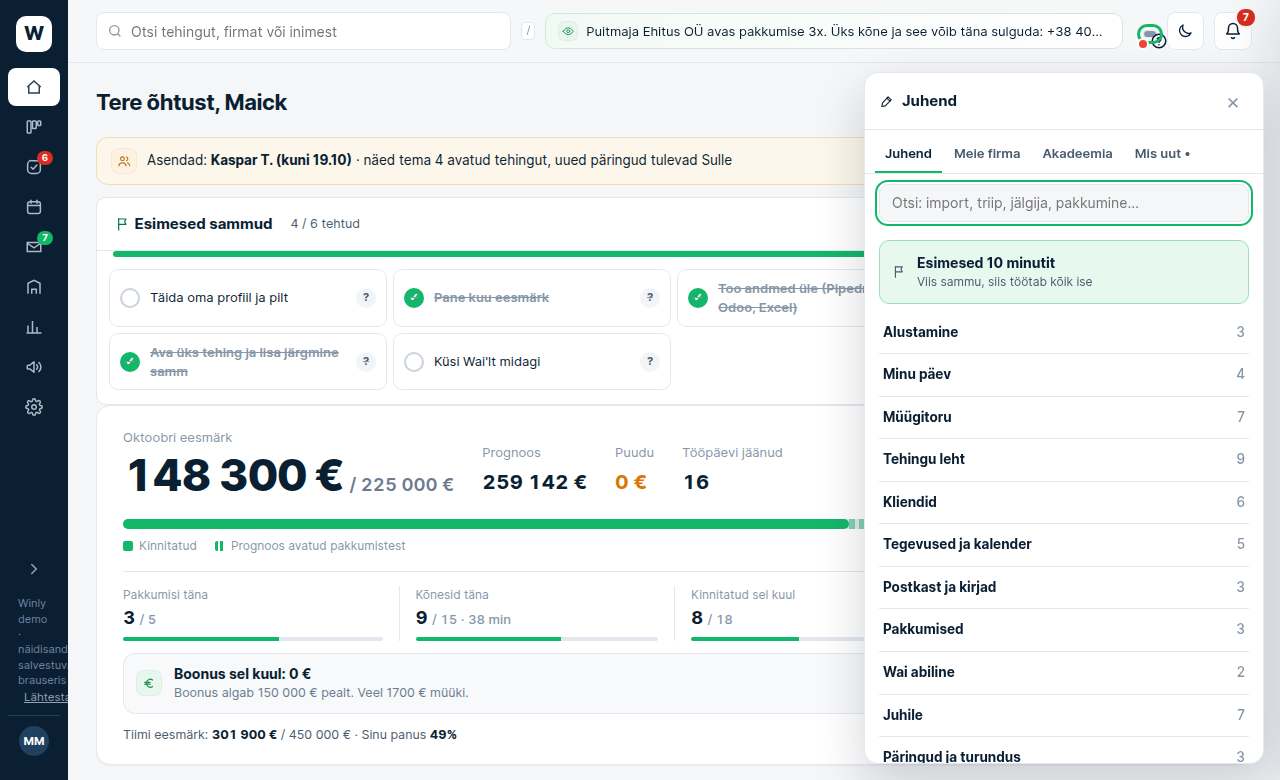Viewport: 1280px width, 780px height.
Task: Open the statistics bar chart icon
Action: [x=34, y=327]
